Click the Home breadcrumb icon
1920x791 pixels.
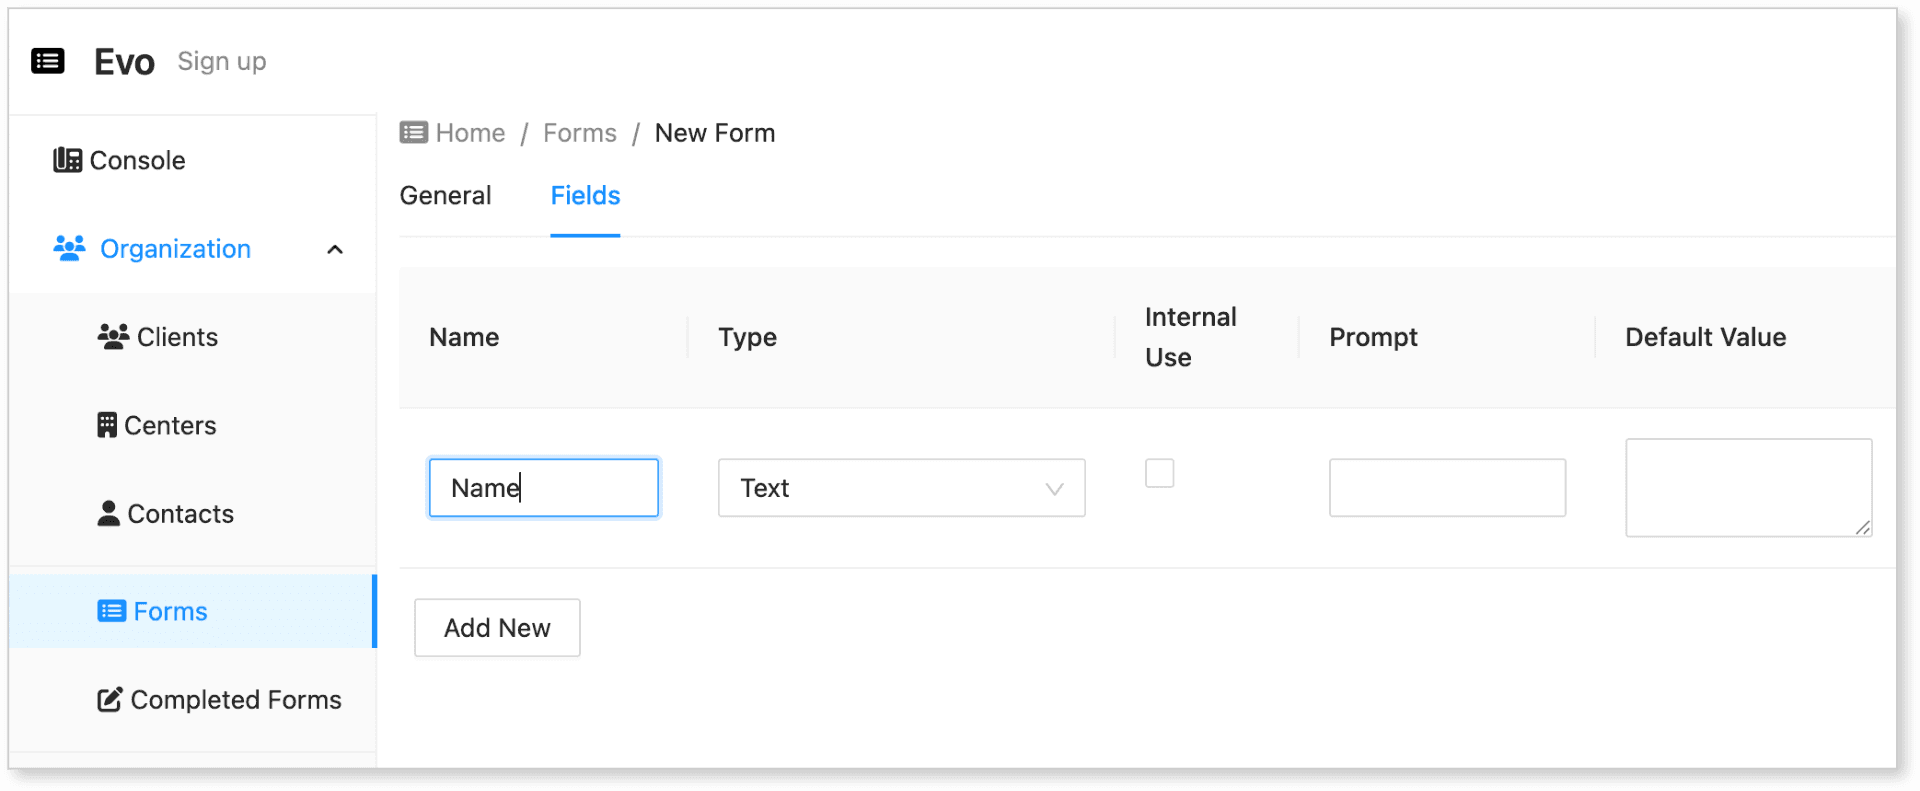coord(414,132)
